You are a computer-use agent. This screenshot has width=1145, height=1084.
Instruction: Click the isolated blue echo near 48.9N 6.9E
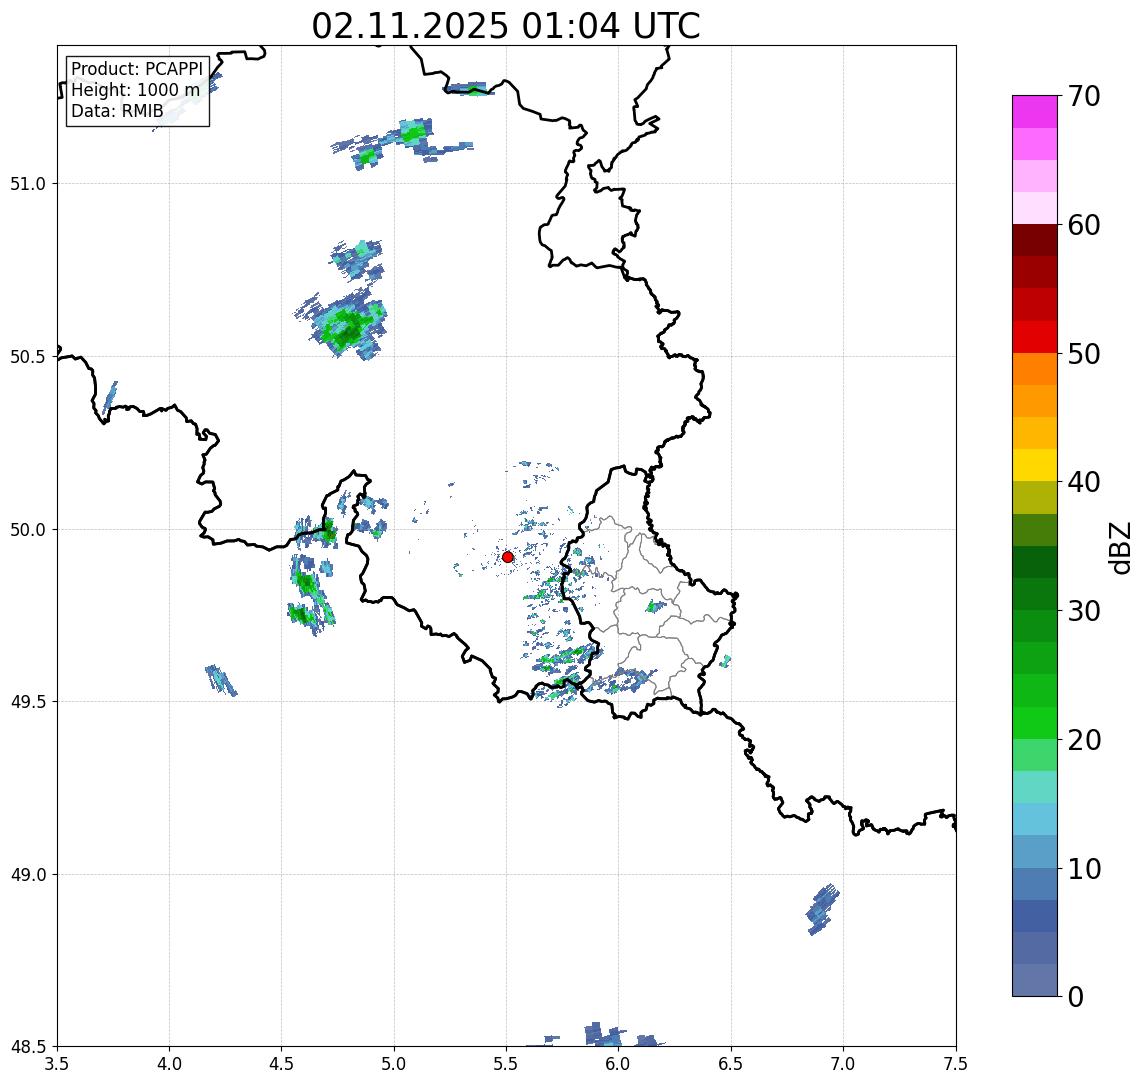point(823,909)
